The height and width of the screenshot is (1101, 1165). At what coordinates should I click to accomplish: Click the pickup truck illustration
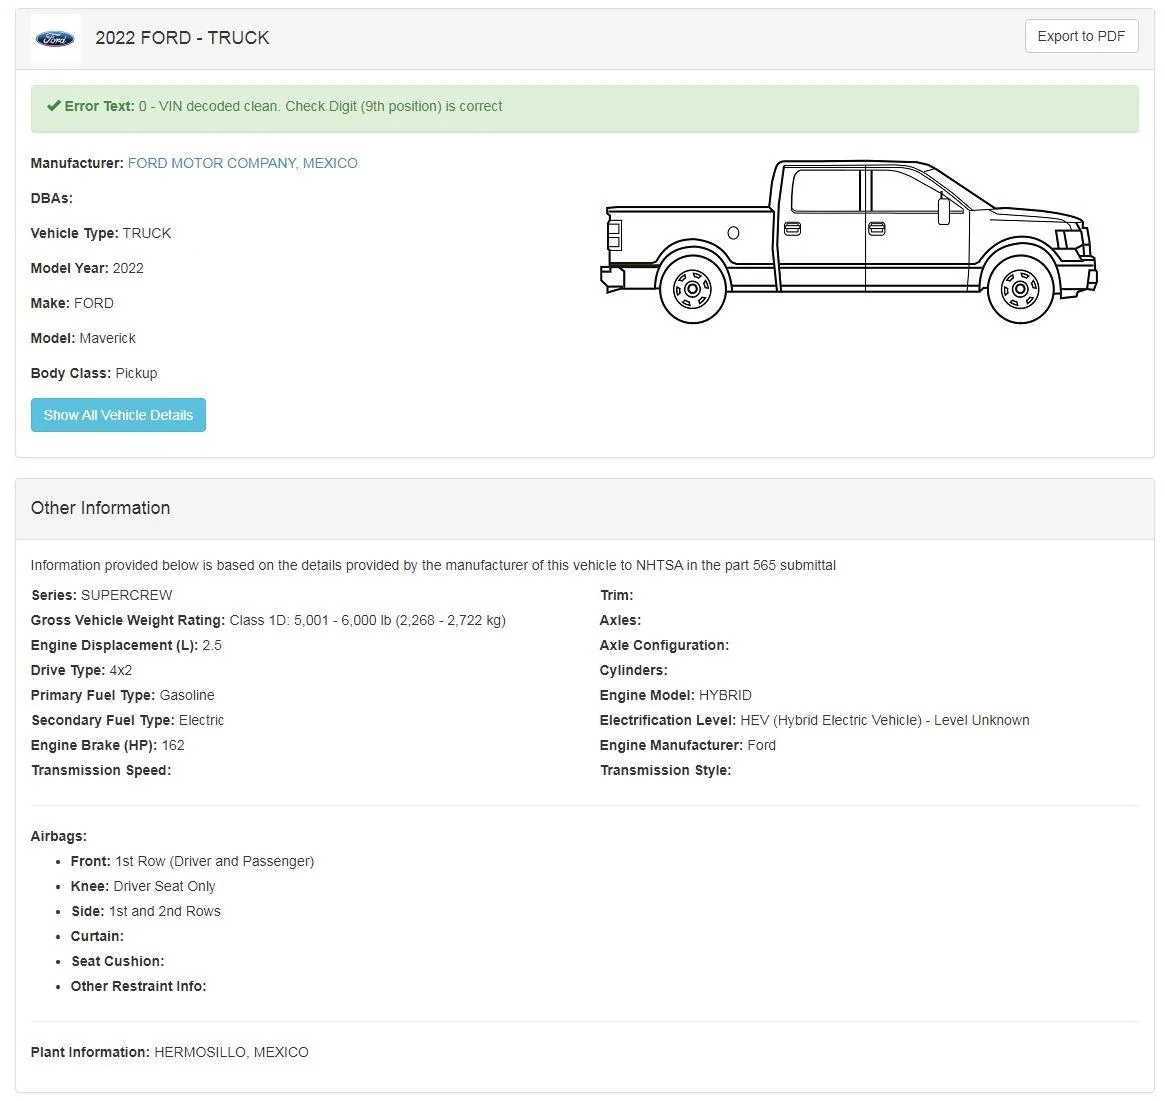click(848, 242)
